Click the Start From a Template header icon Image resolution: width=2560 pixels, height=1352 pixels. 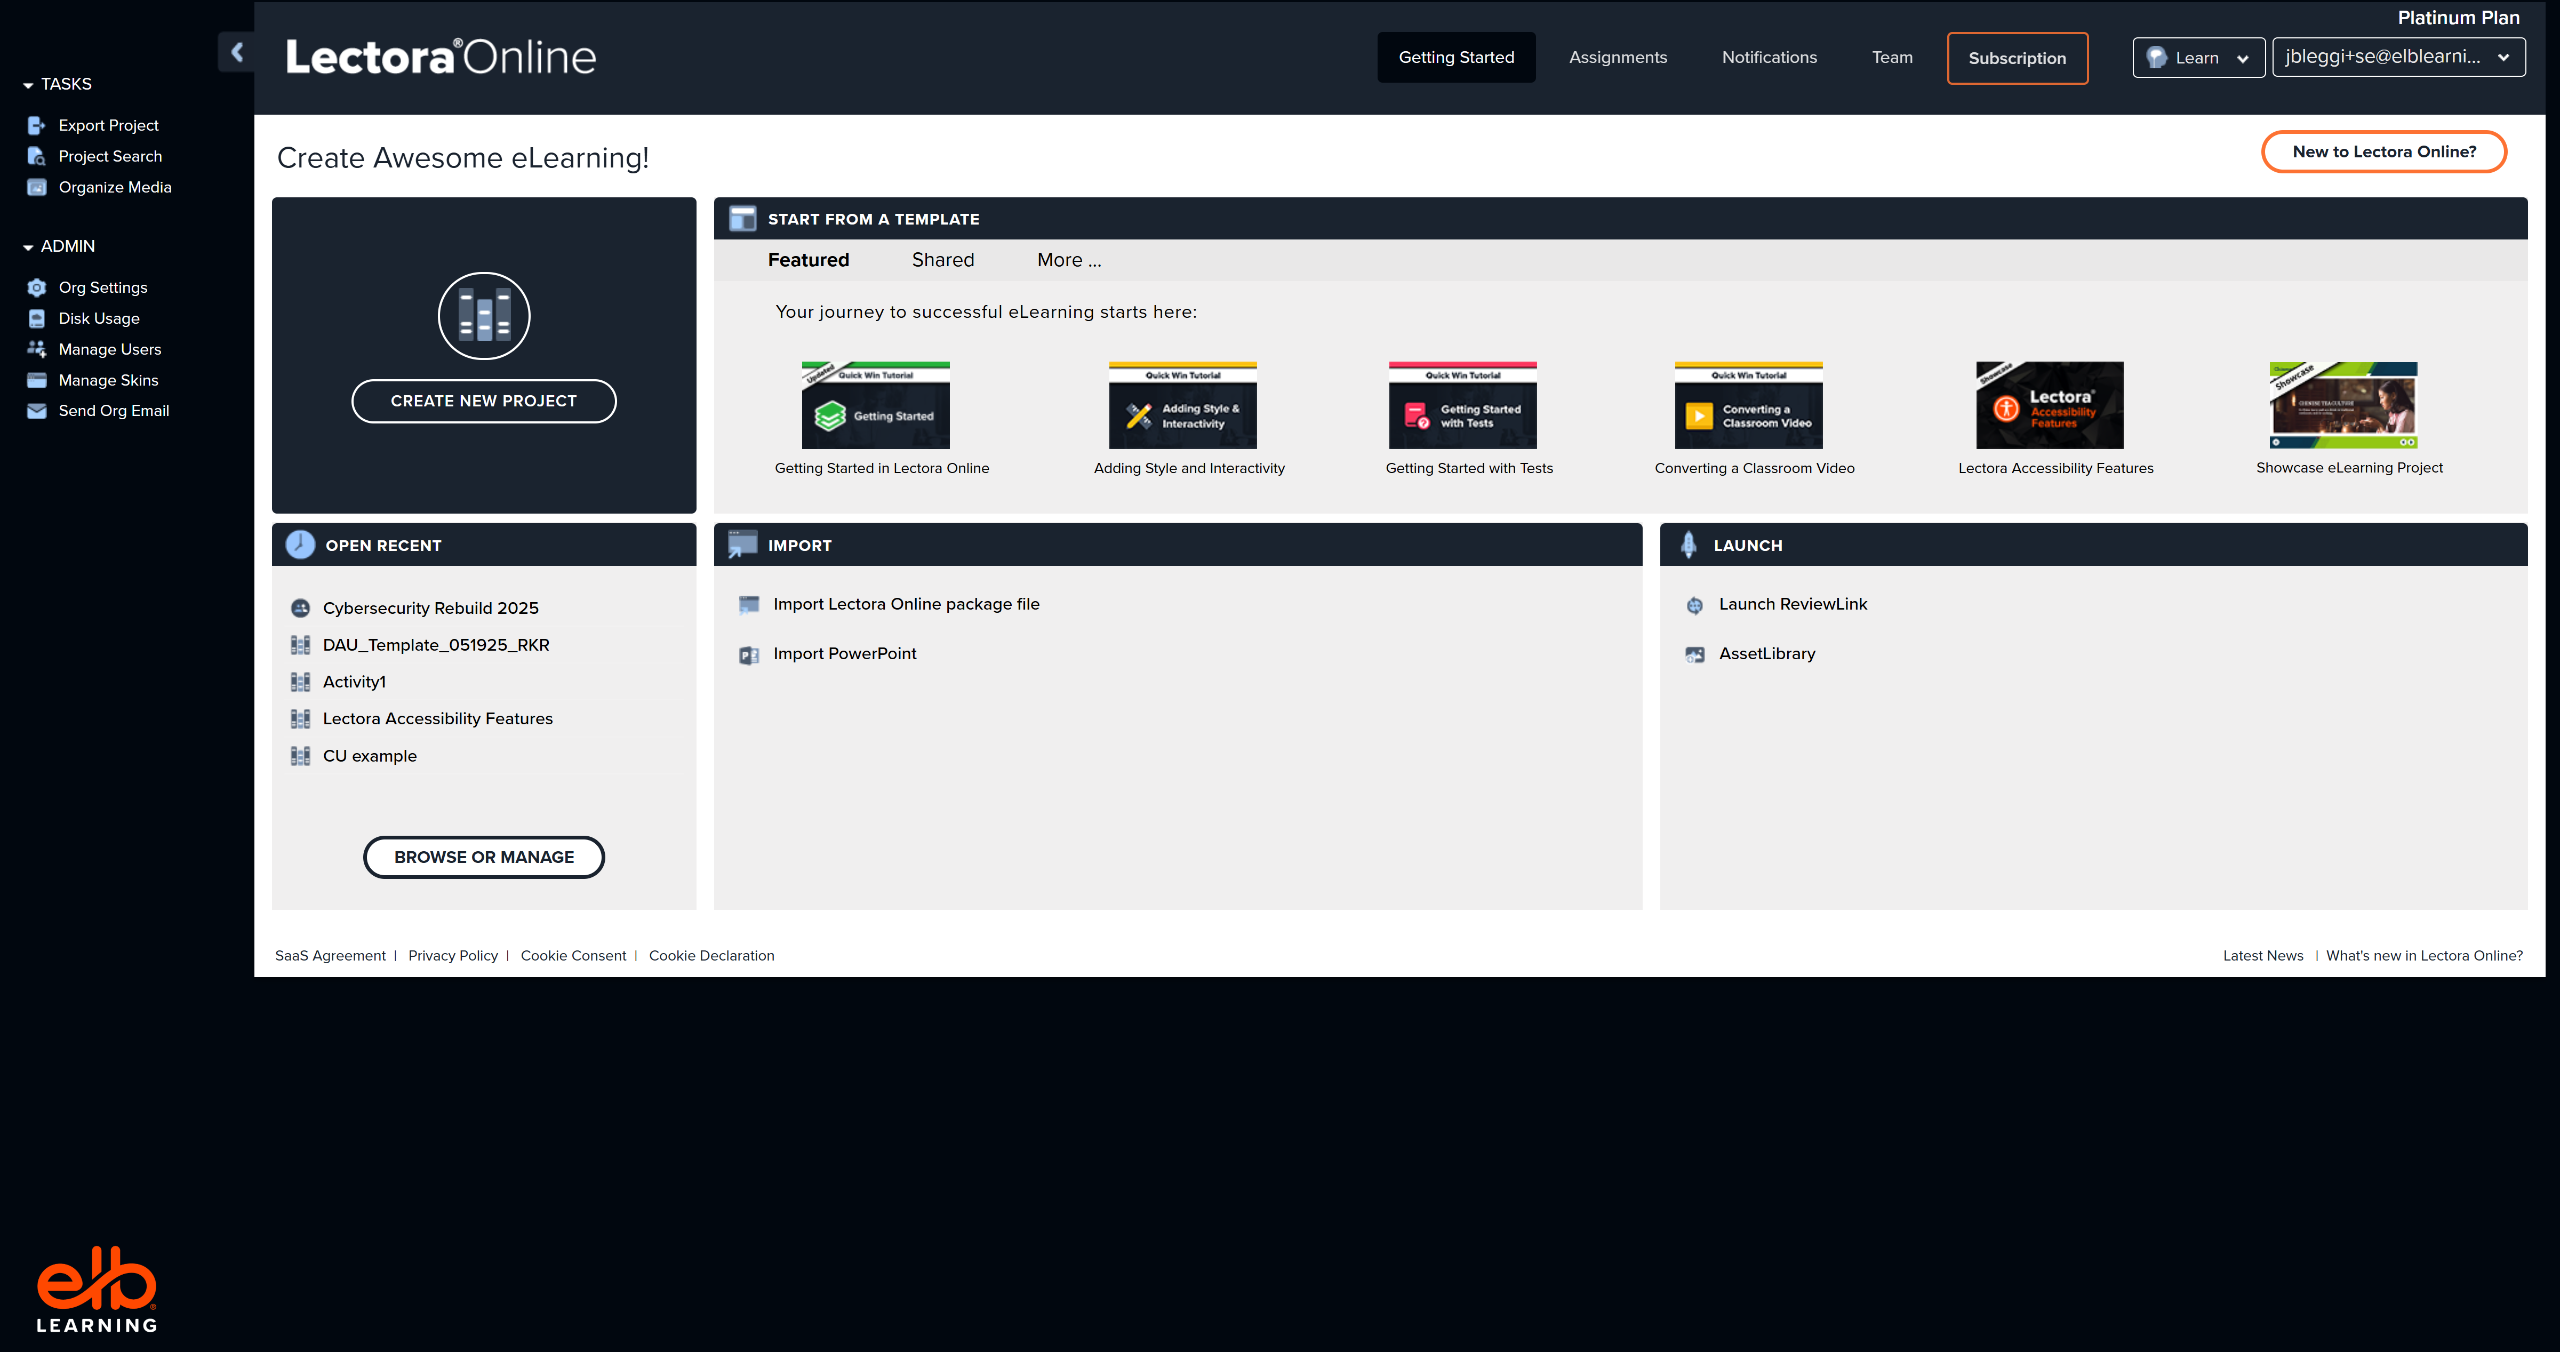click(742, 219)
